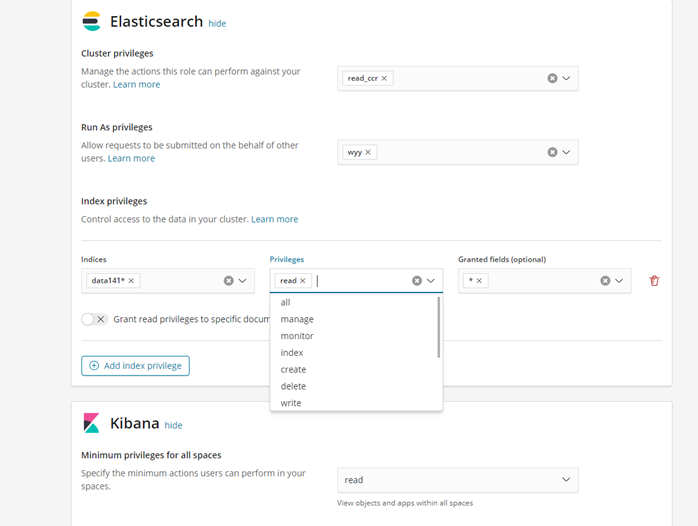
Task: Delete this index privilege with trash icon
Action: pos(654,281)
